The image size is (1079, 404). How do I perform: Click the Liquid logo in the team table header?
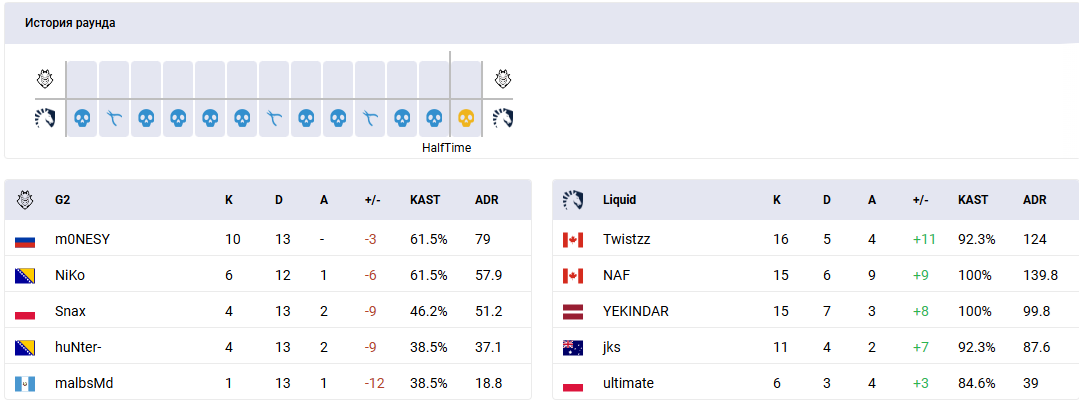(x=573, y=200)
